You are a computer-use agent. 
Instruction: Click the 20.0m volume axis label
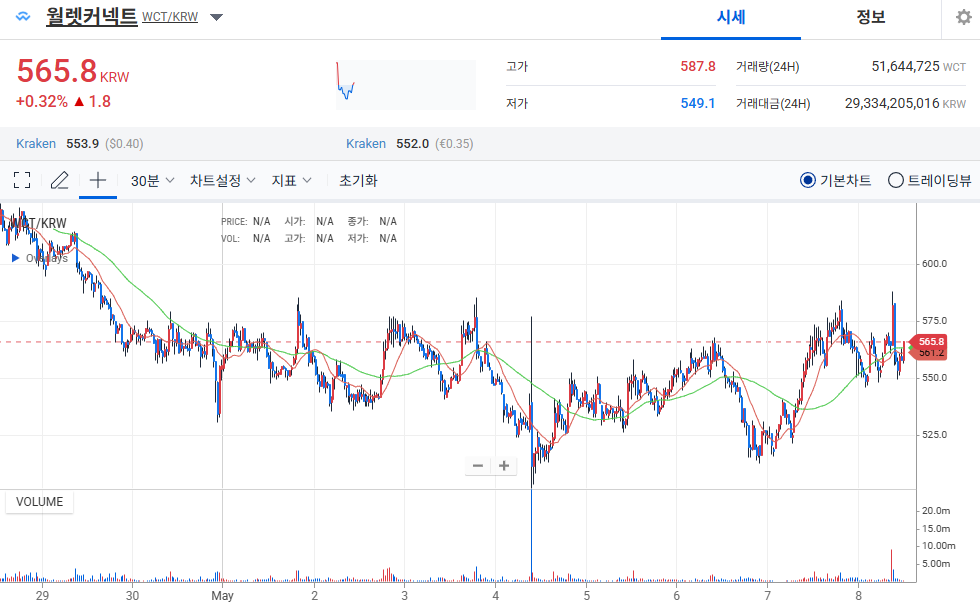pyautogui.click(x=936, y=510)
